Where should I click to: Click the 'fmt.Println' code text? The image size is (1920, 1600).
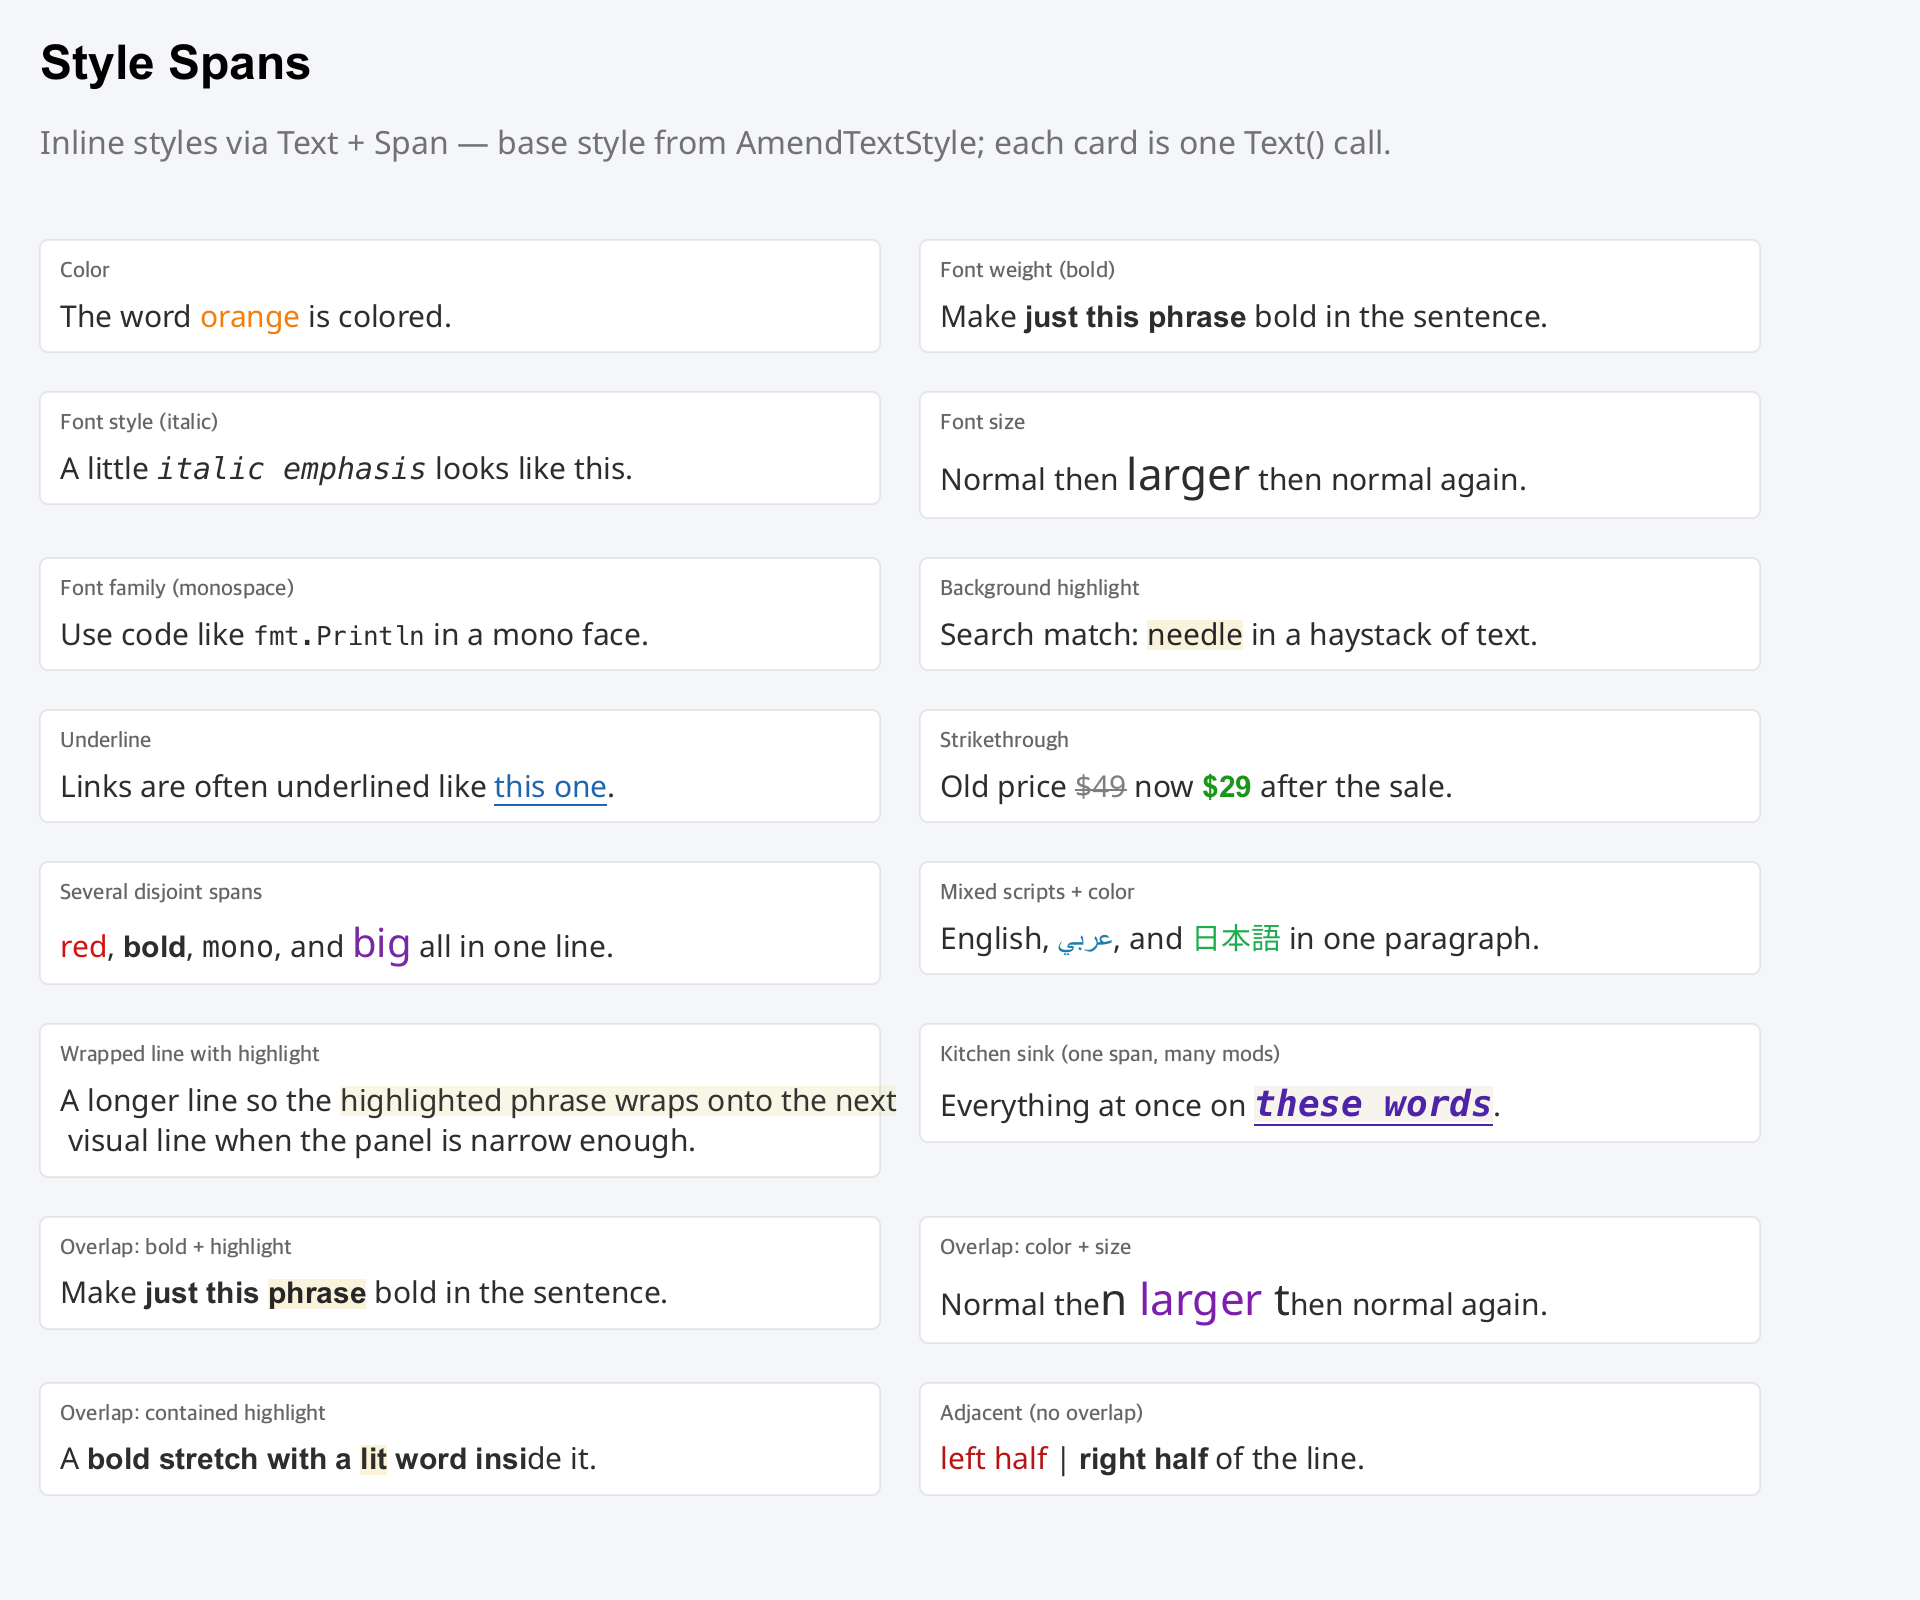(x=339, y=635)
